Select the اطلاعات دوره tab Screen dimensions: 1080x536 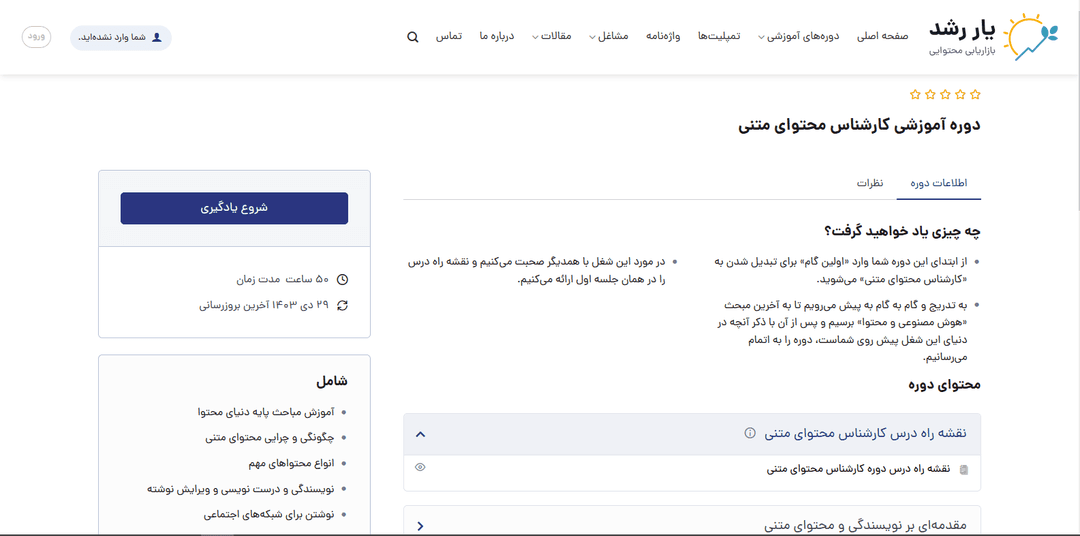(939, 183)
